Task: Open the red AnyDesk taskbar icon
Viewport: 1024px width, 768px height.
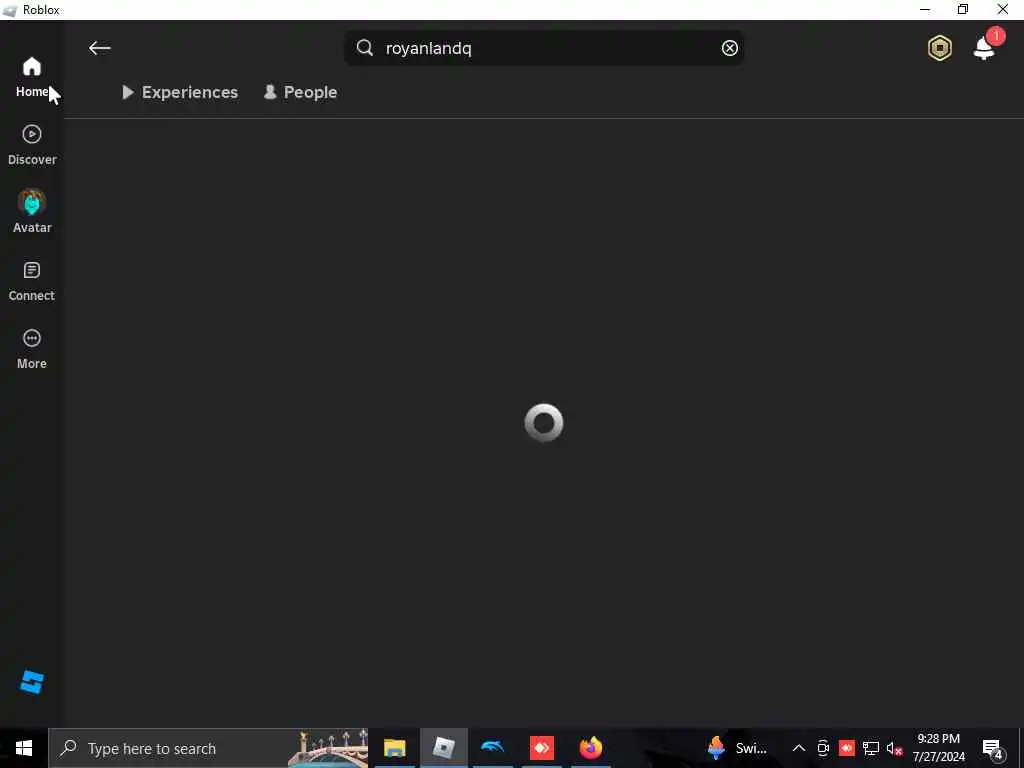Action: point(541,748)
